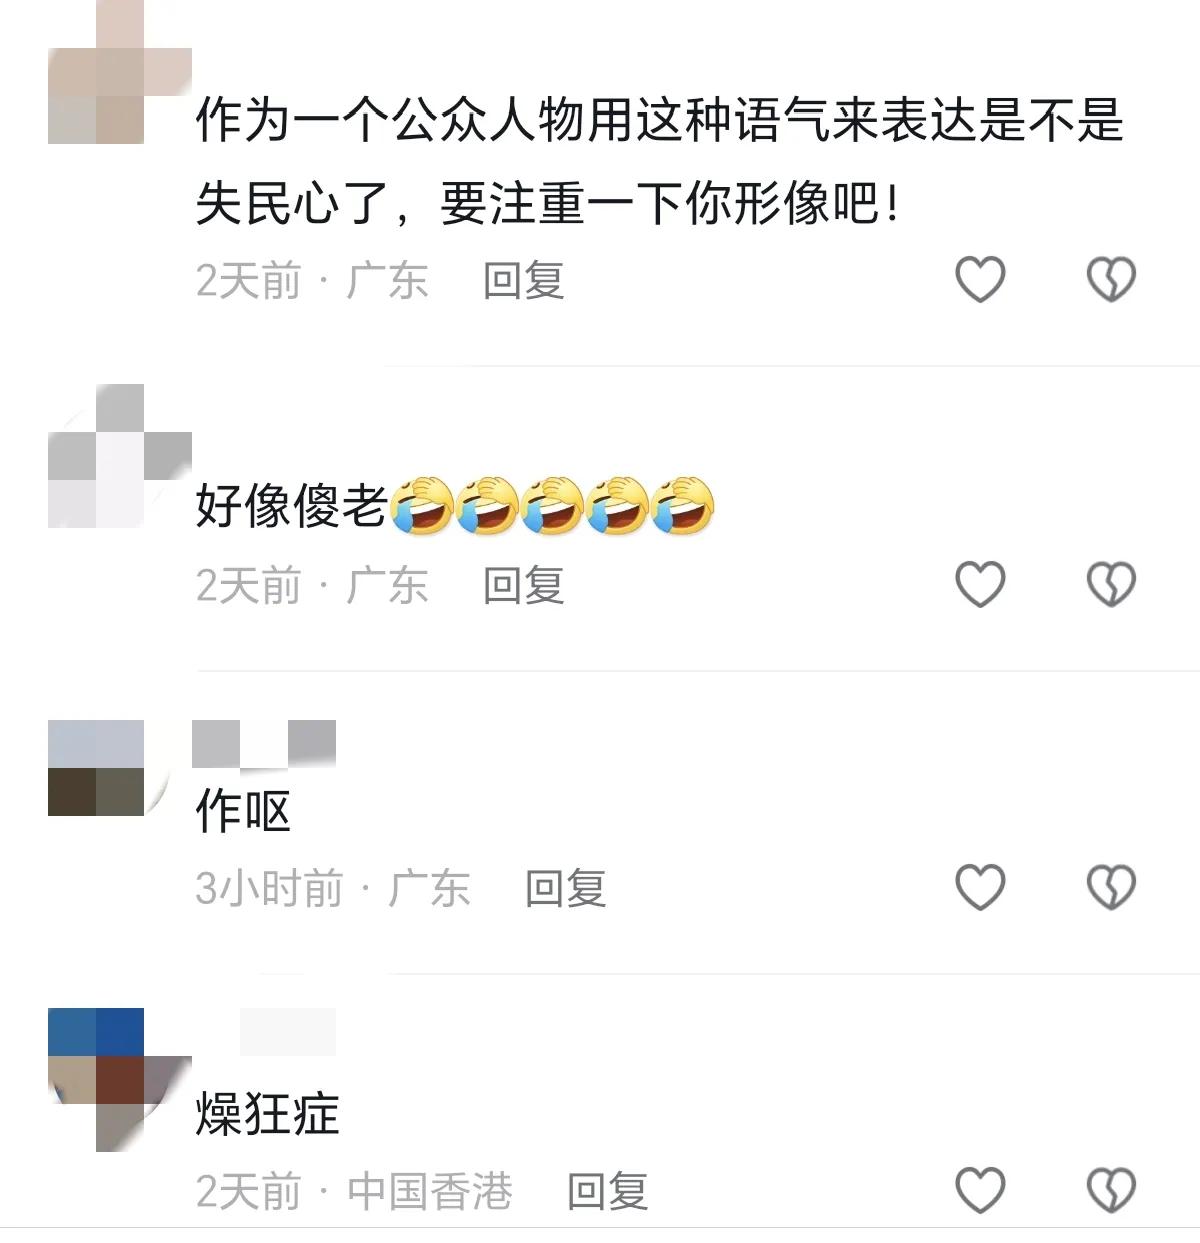The image size is (1200, 1243).
Task: Dislike the 燥狂症 comment
Action: point(1111,1190)
